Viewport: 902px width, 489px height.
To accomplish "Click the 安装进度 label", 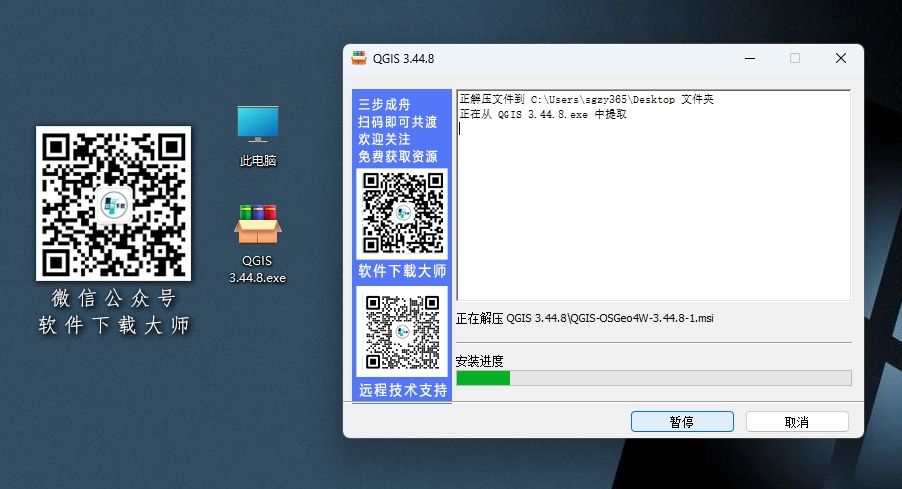I will (x=479, y=361).
